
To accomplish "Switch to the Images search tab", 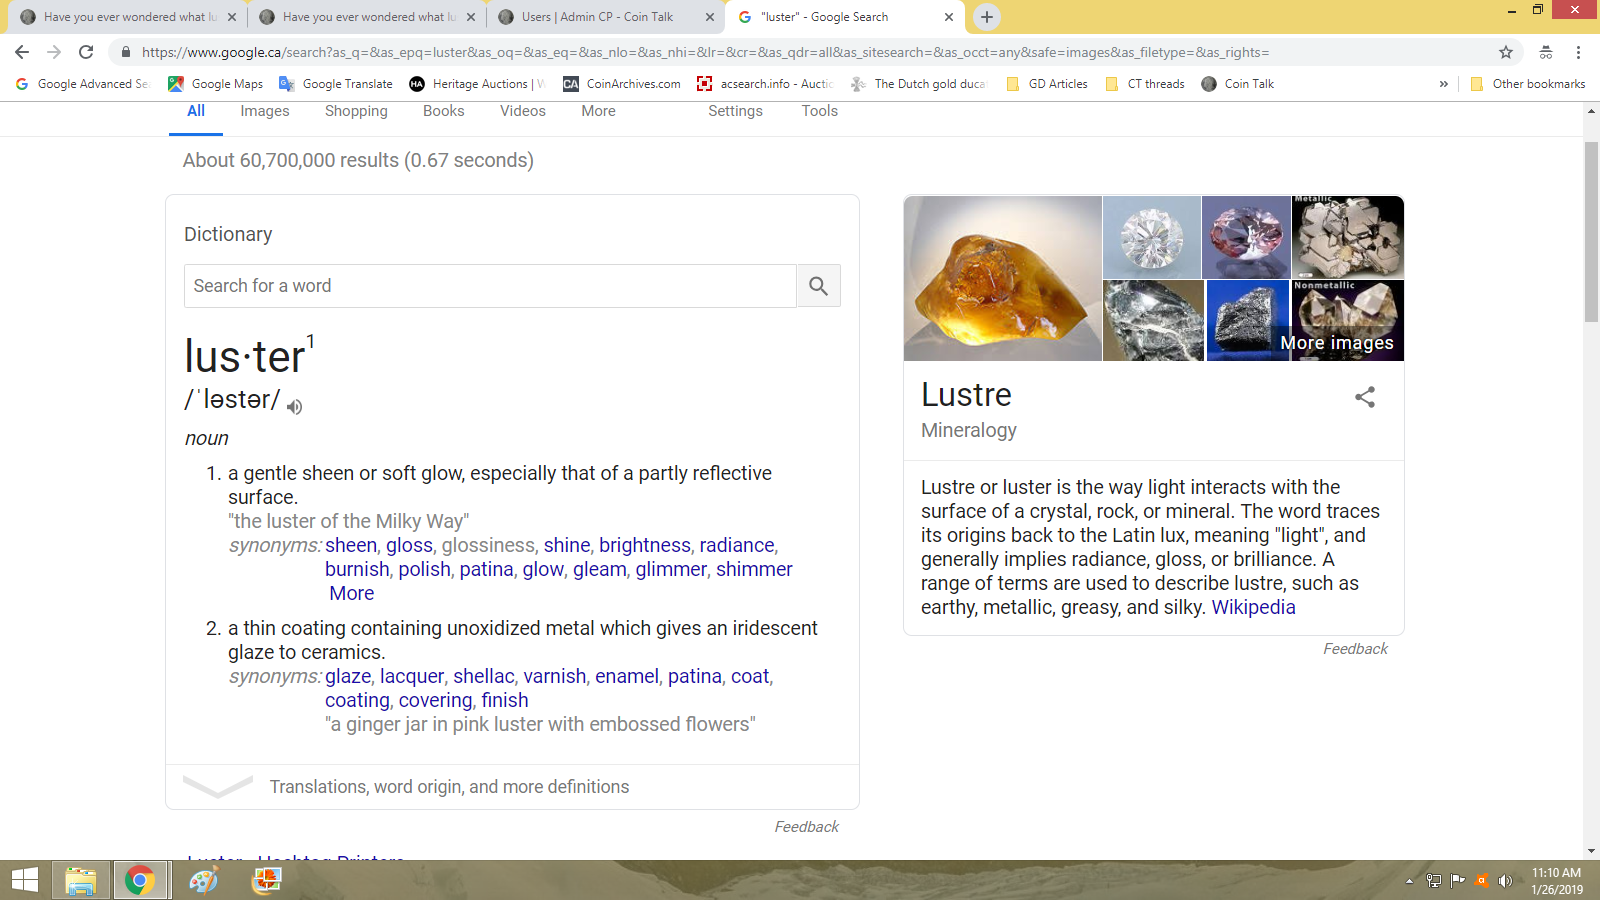I will coord(264,111).
